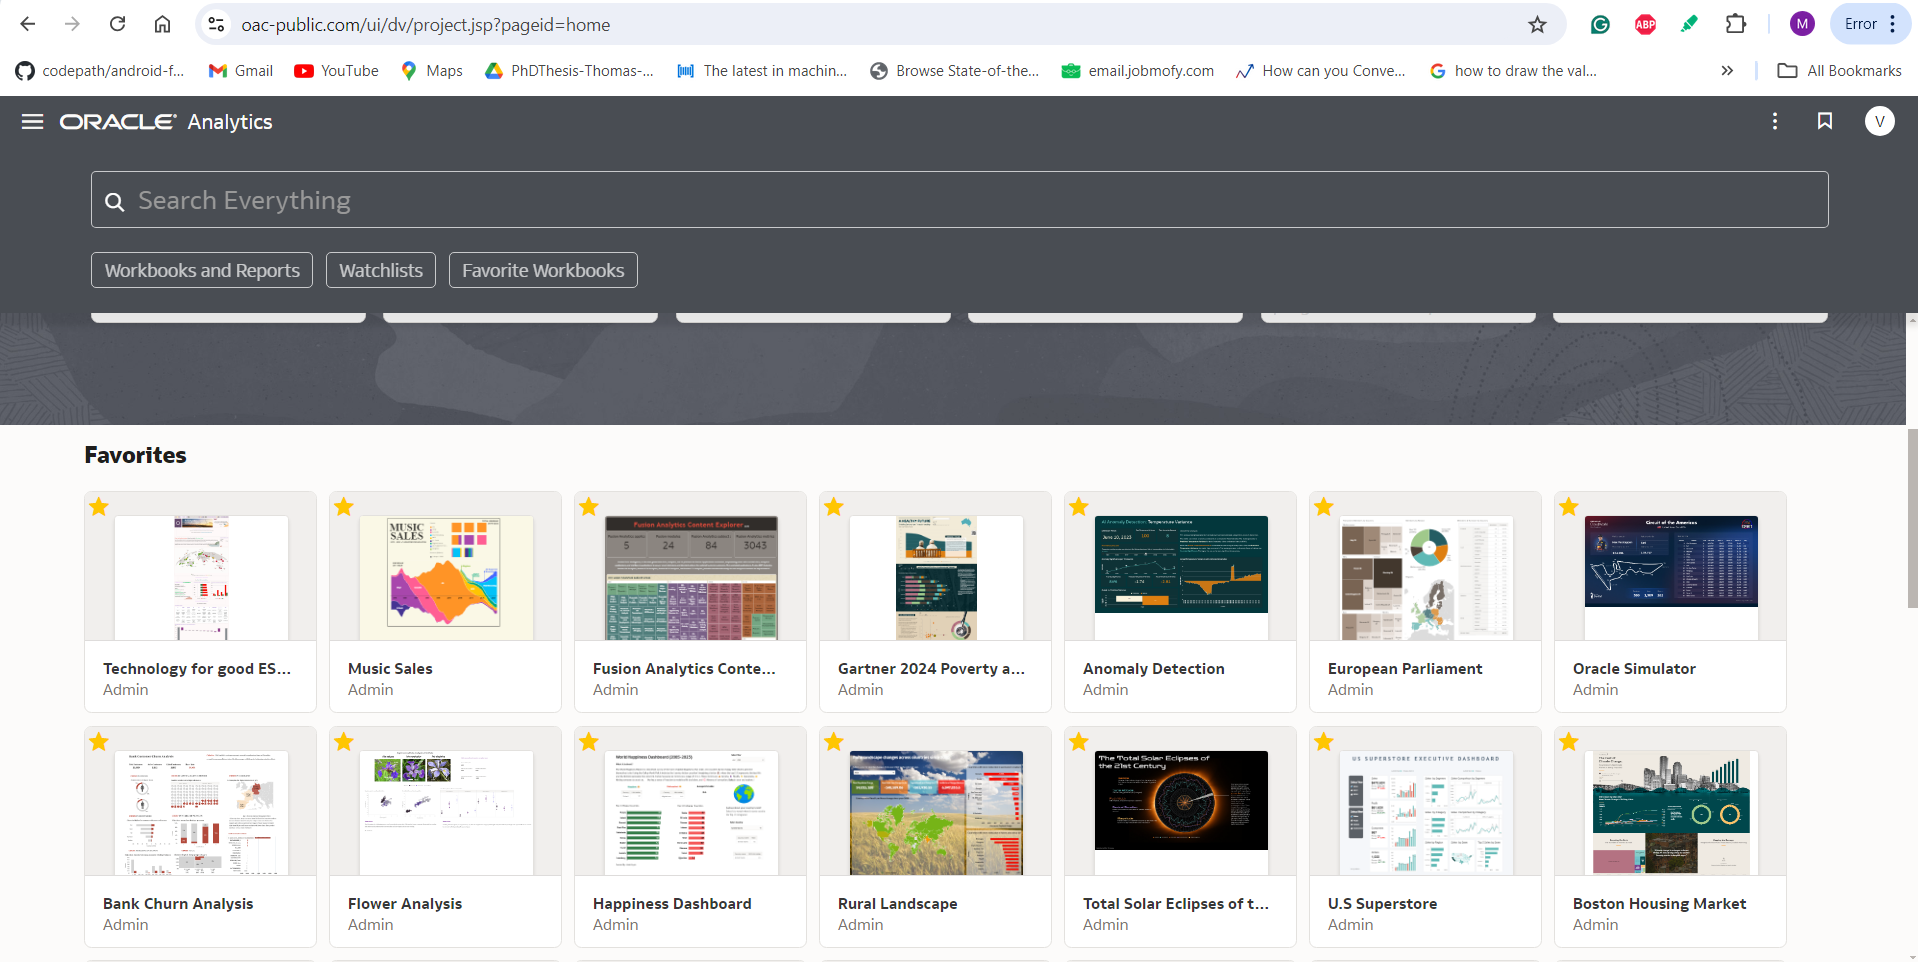Image resolution: width=1918 pixels, height=962 pixels.
Task: Toggle U.S Superstore favorite star
Action: [1324, 742]
